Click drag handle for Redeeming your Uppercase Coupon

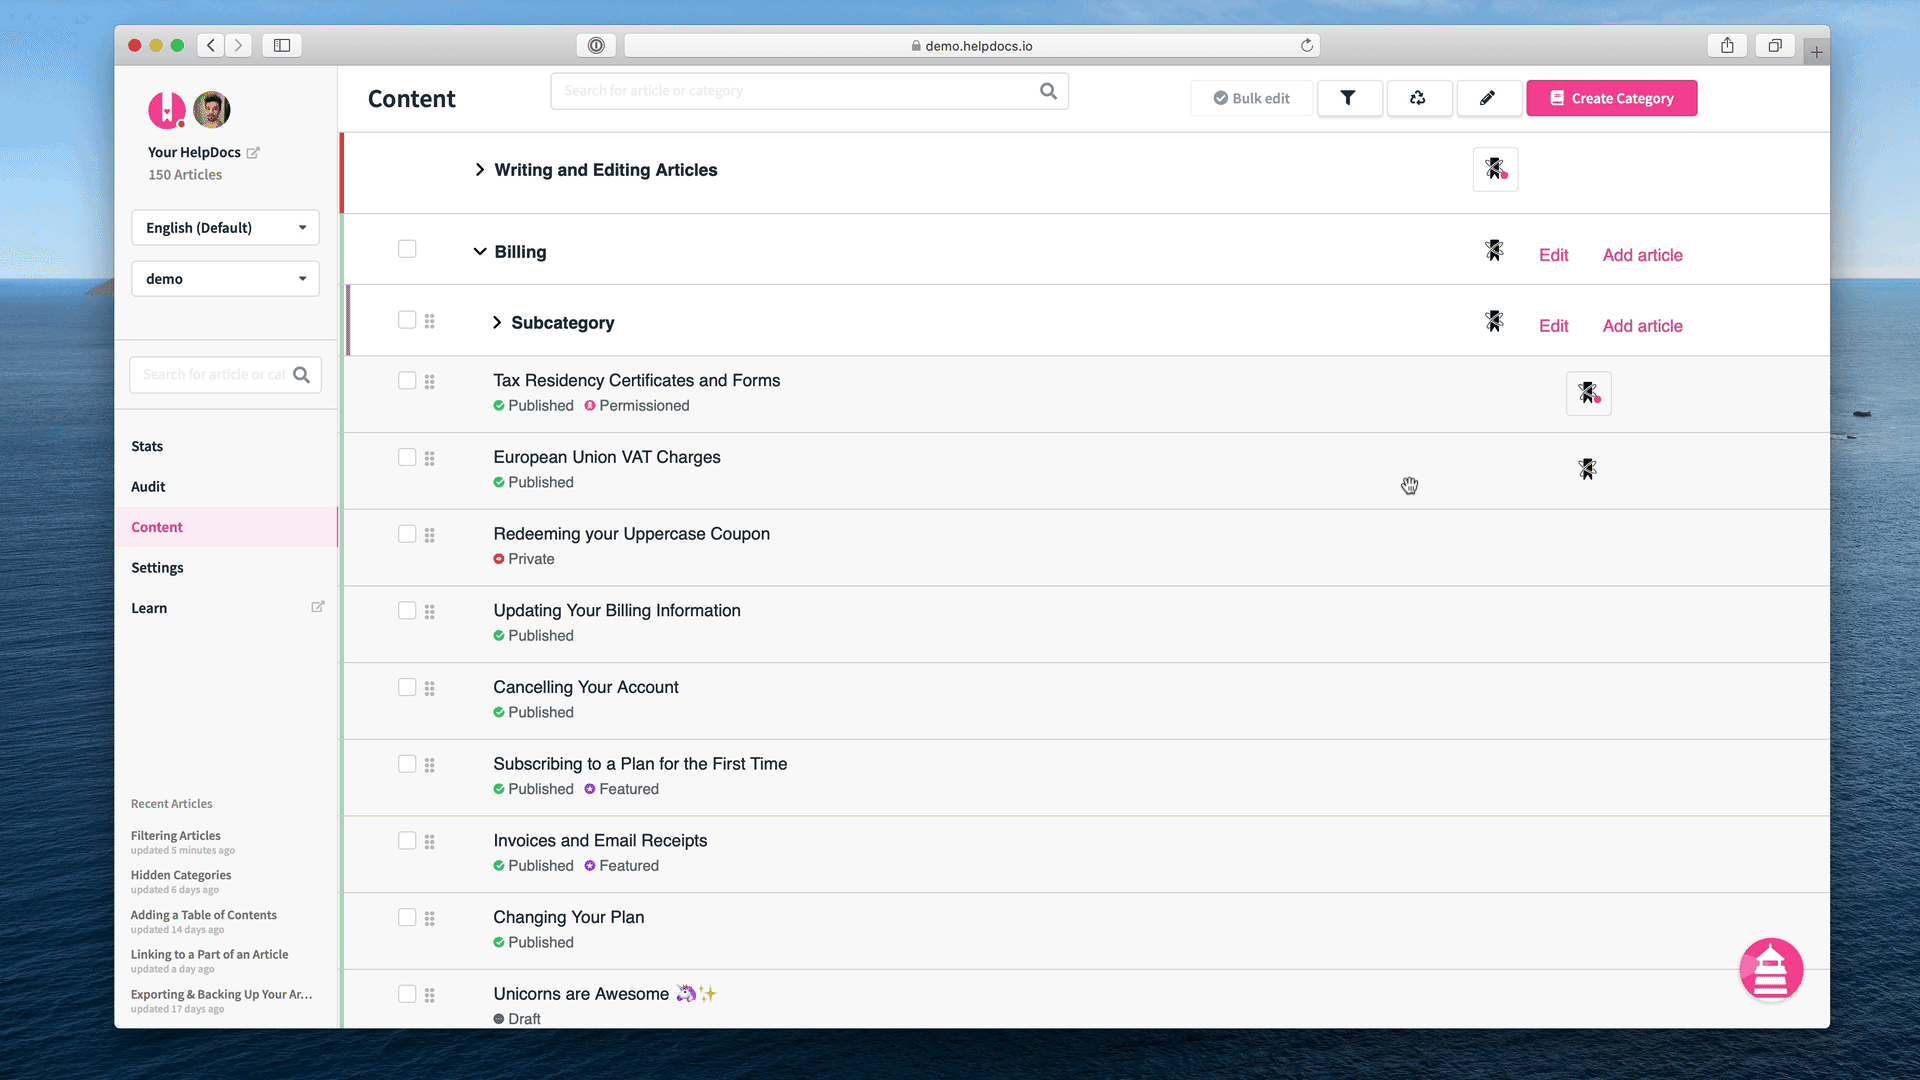(x=429, y=535)
